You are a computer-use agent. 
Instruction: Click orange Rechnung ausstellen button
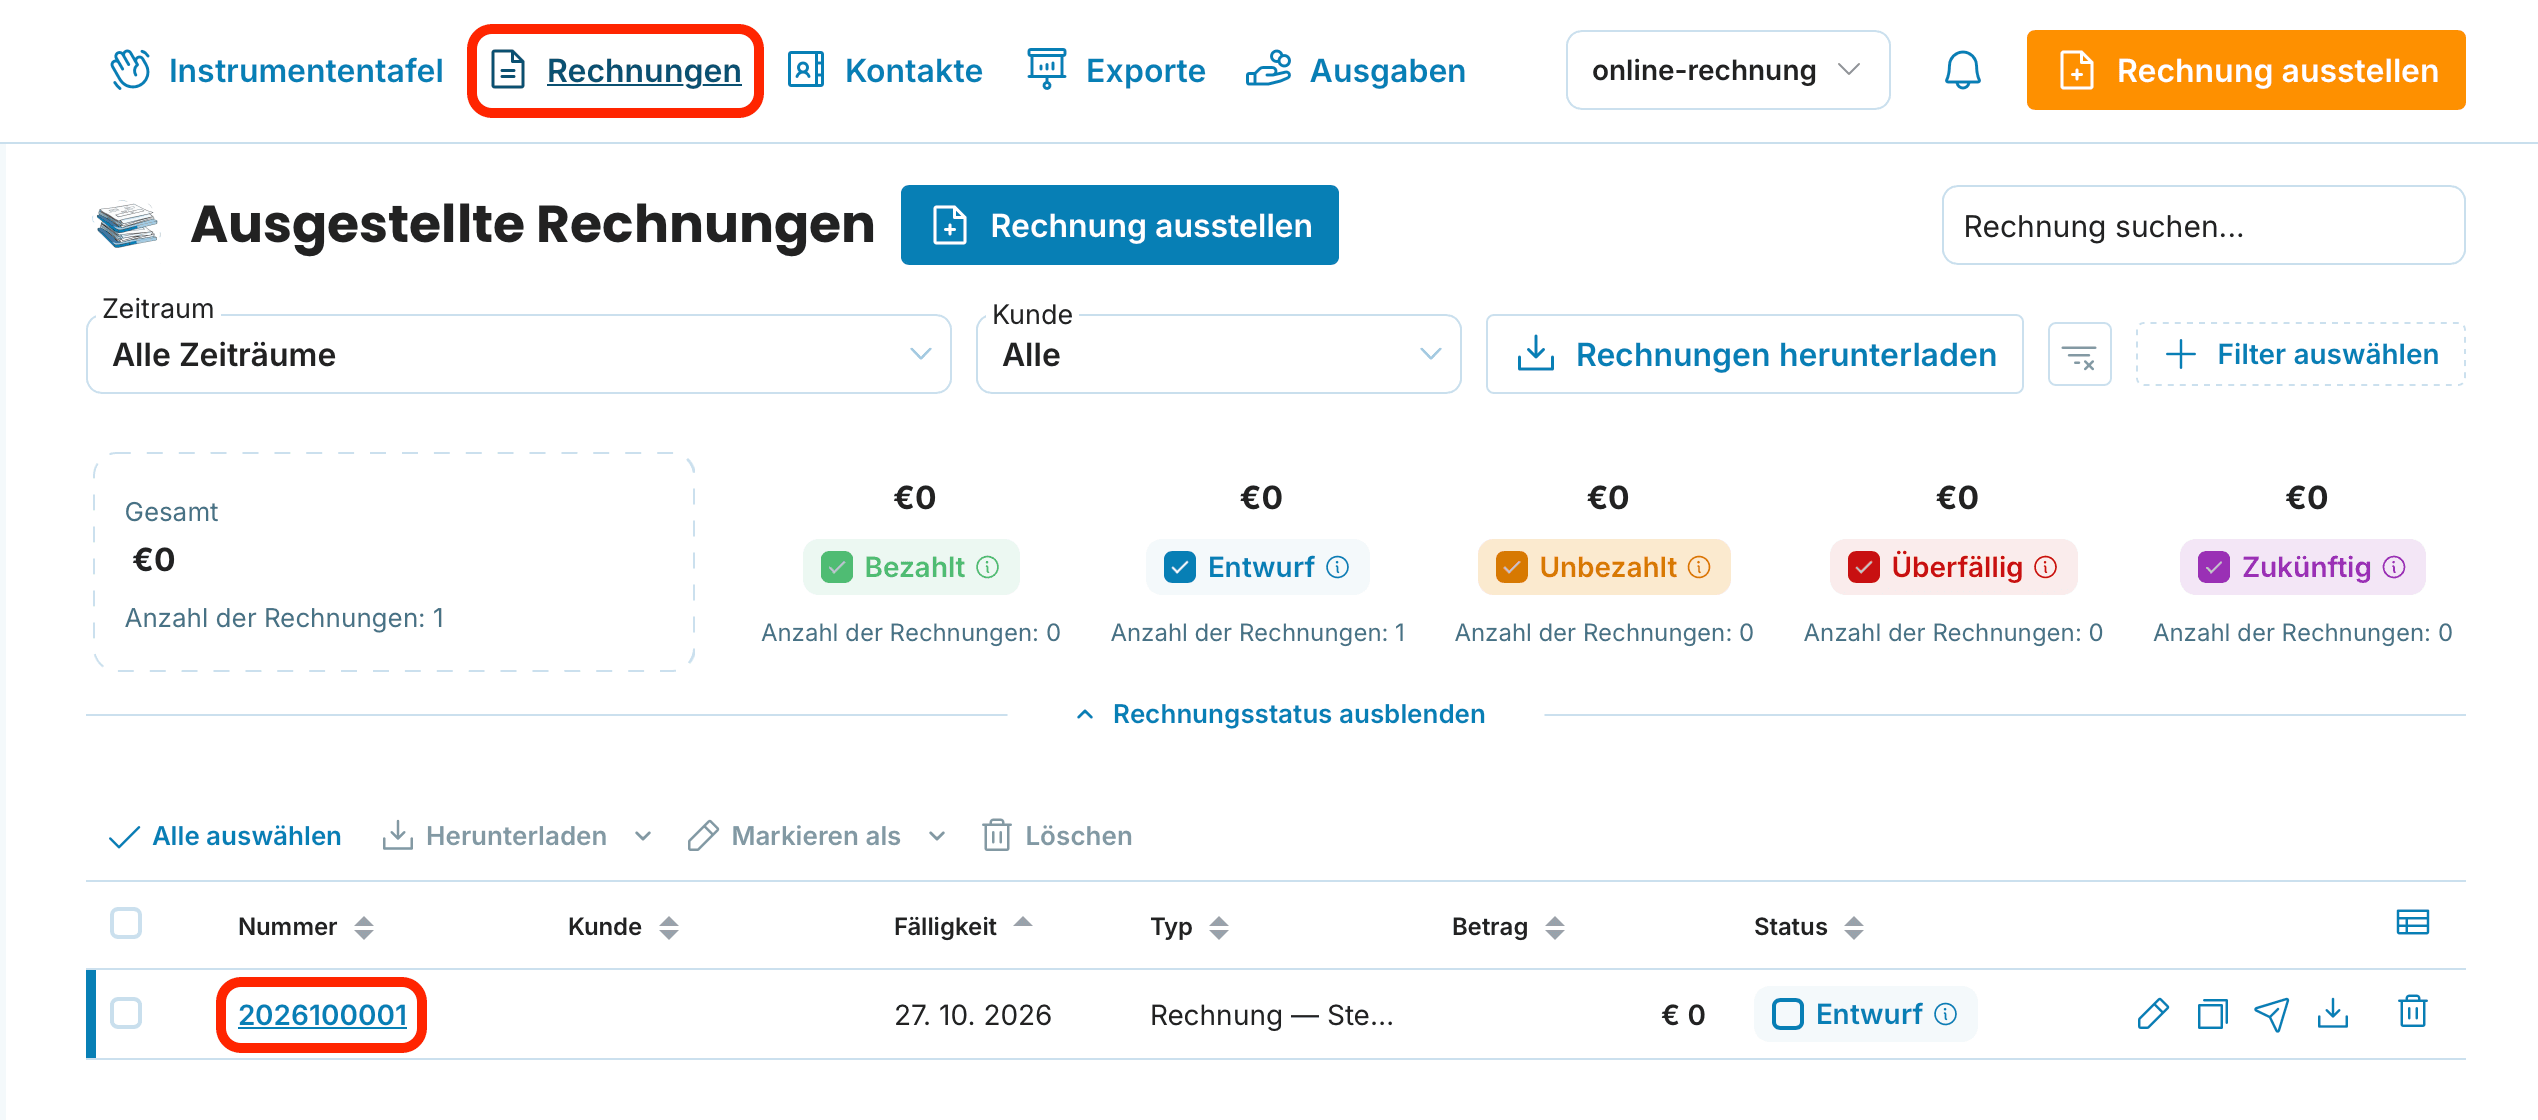(x=2246, y=70)
